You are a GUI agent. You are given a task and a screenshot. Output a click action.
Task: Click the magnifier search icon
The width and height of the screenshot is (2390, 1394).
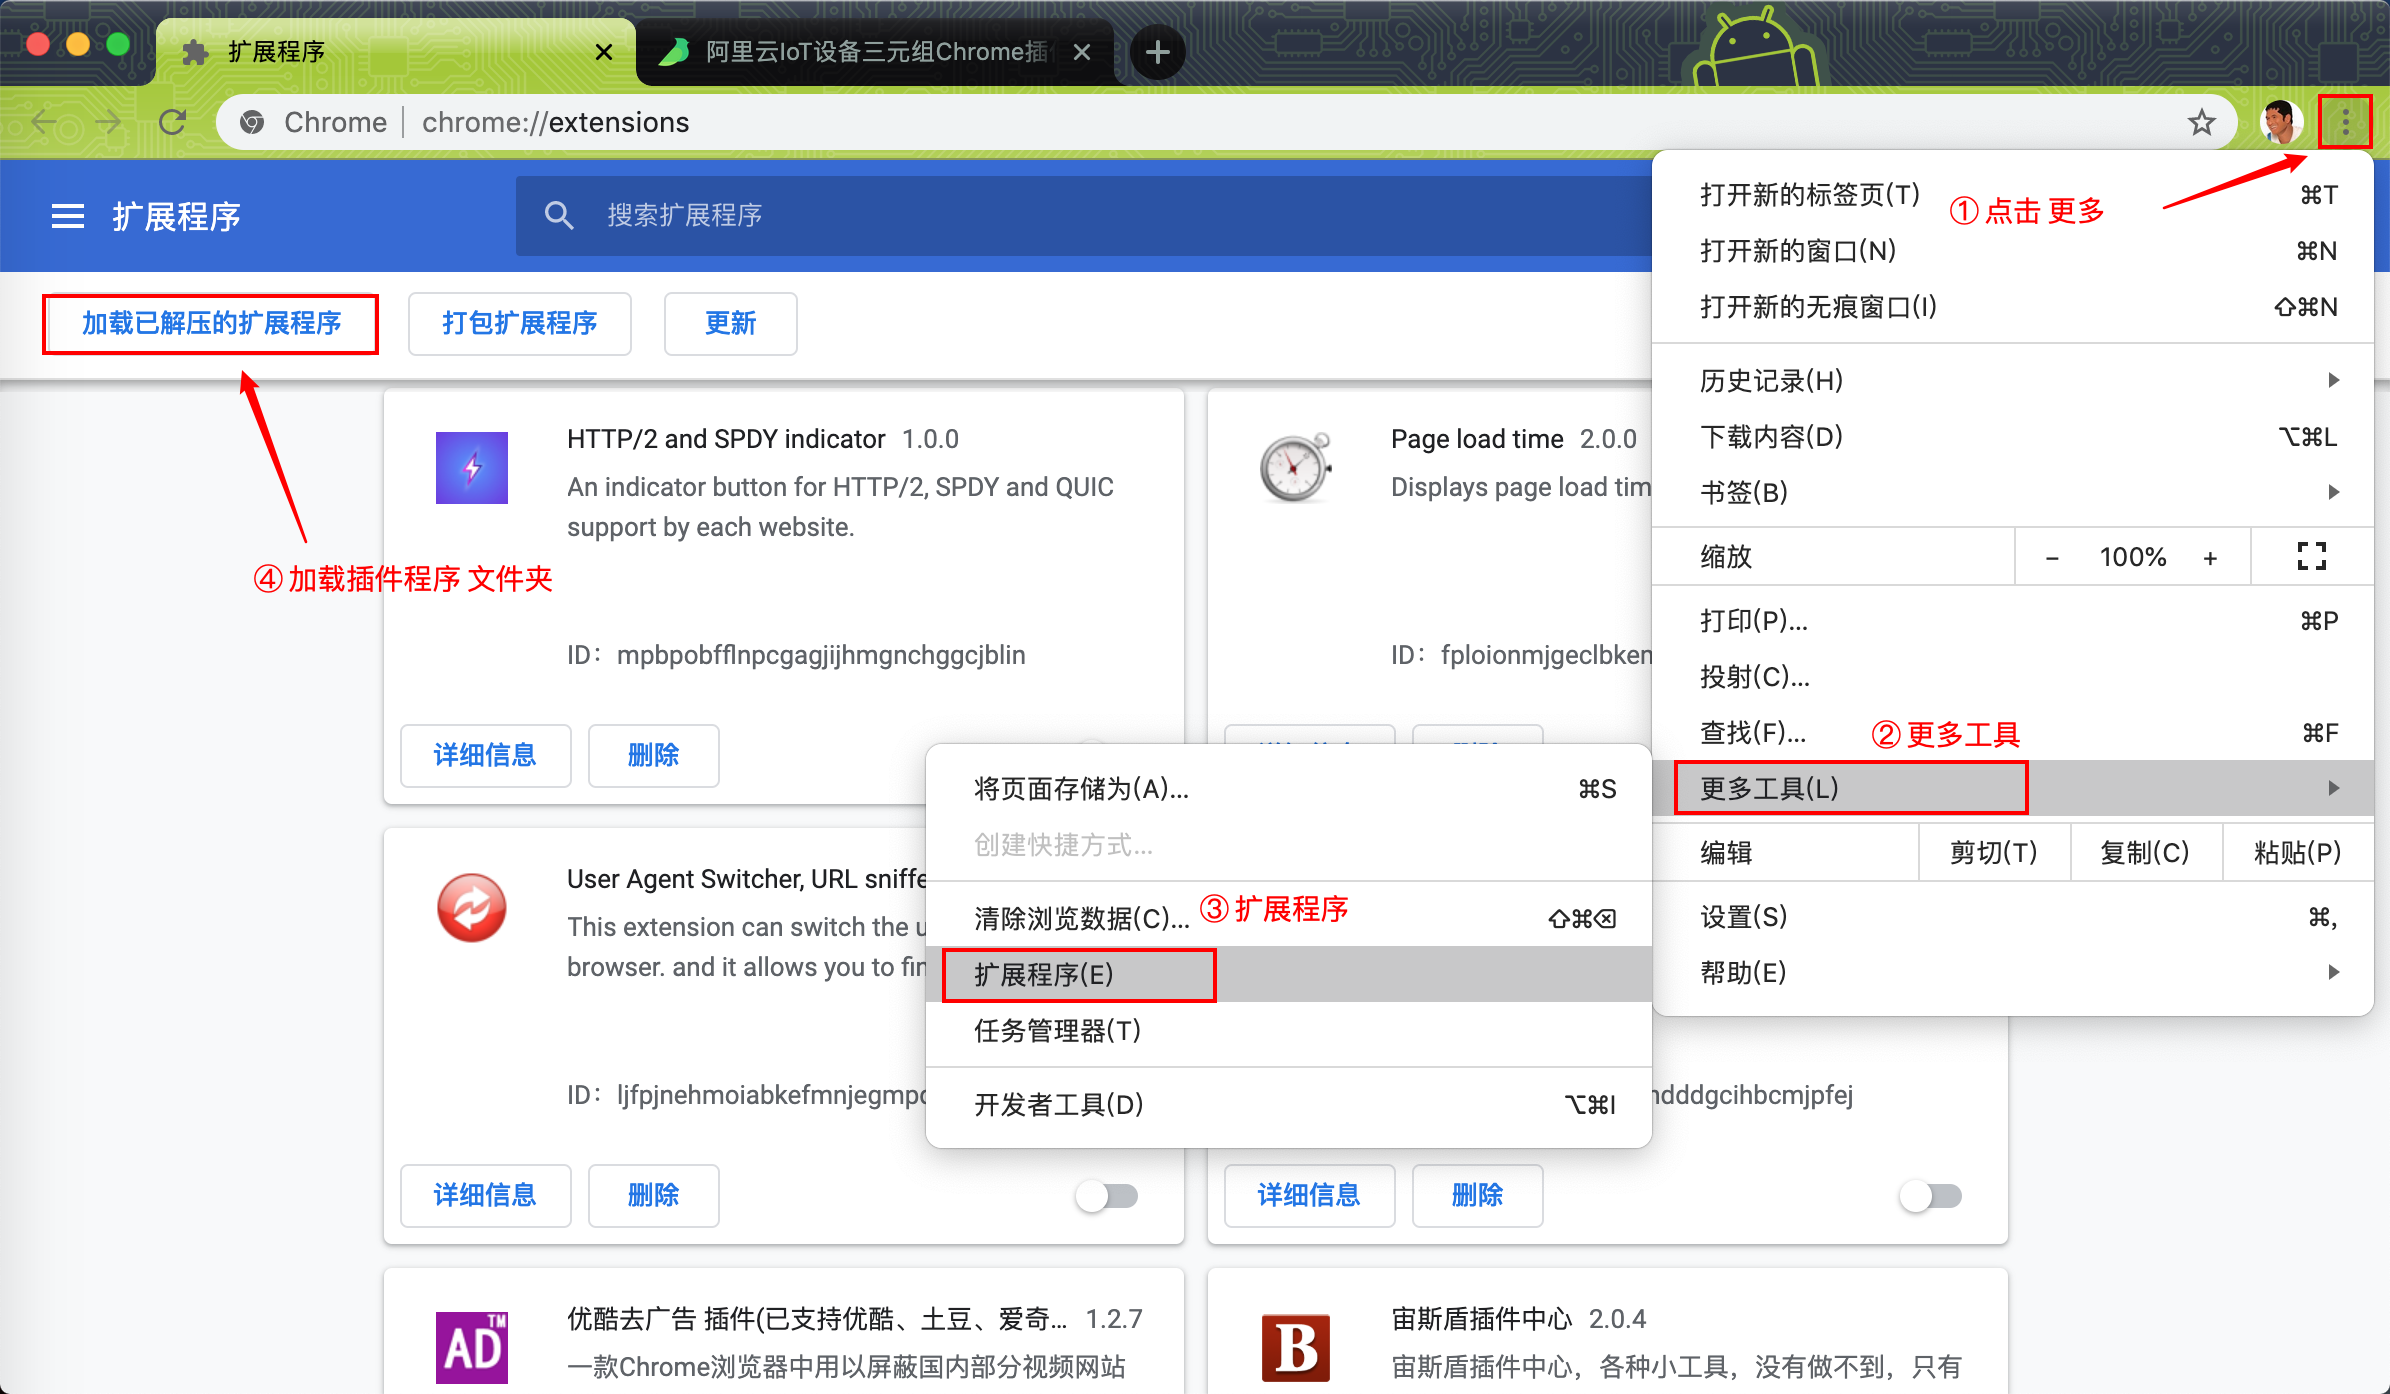point(559,215)
